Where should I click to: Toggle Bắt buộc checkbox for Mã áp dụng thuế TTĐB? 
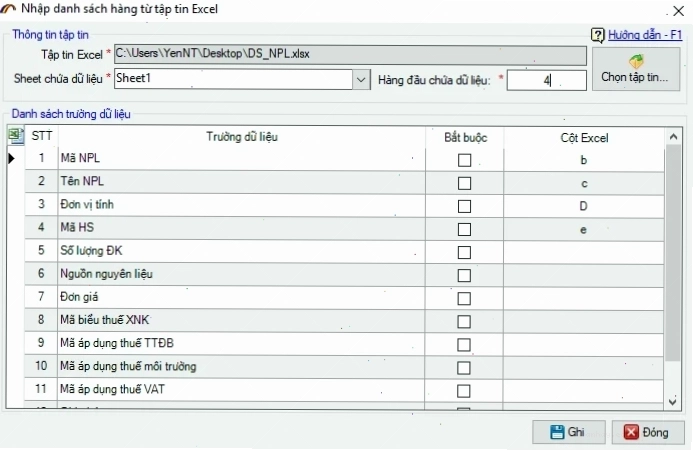(x=464, y=344)
